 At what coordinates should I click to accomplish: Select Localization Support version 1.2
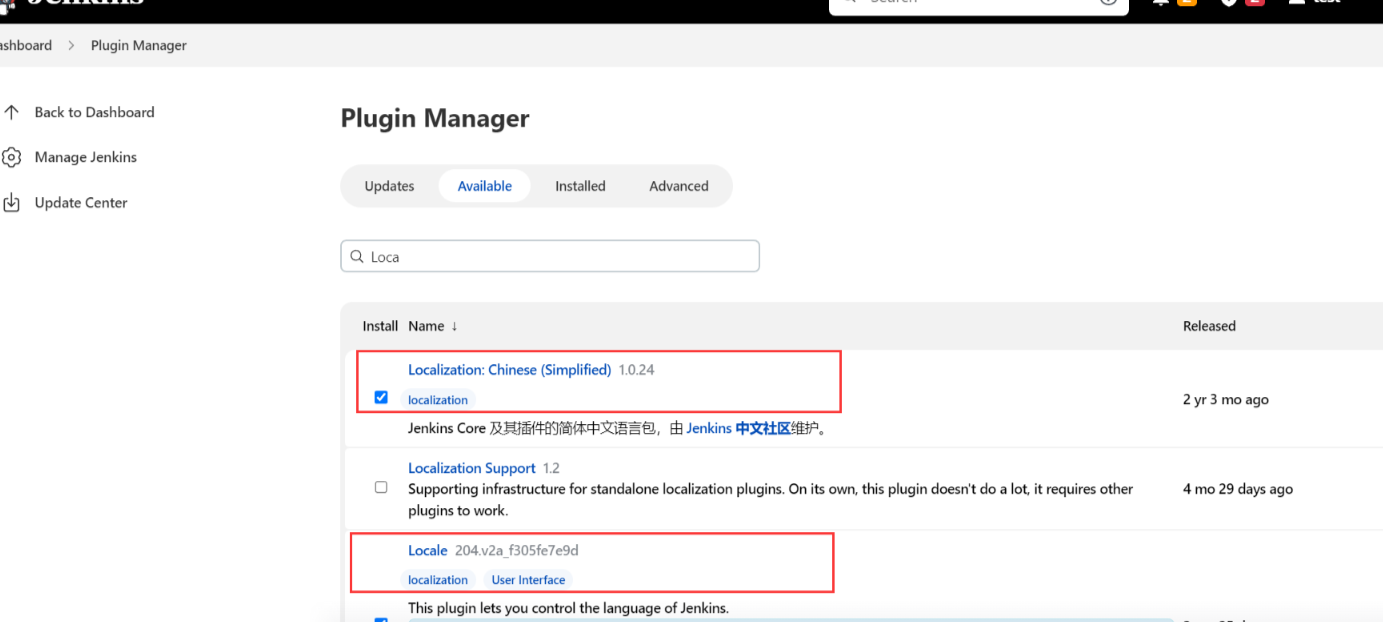point(551,468)
